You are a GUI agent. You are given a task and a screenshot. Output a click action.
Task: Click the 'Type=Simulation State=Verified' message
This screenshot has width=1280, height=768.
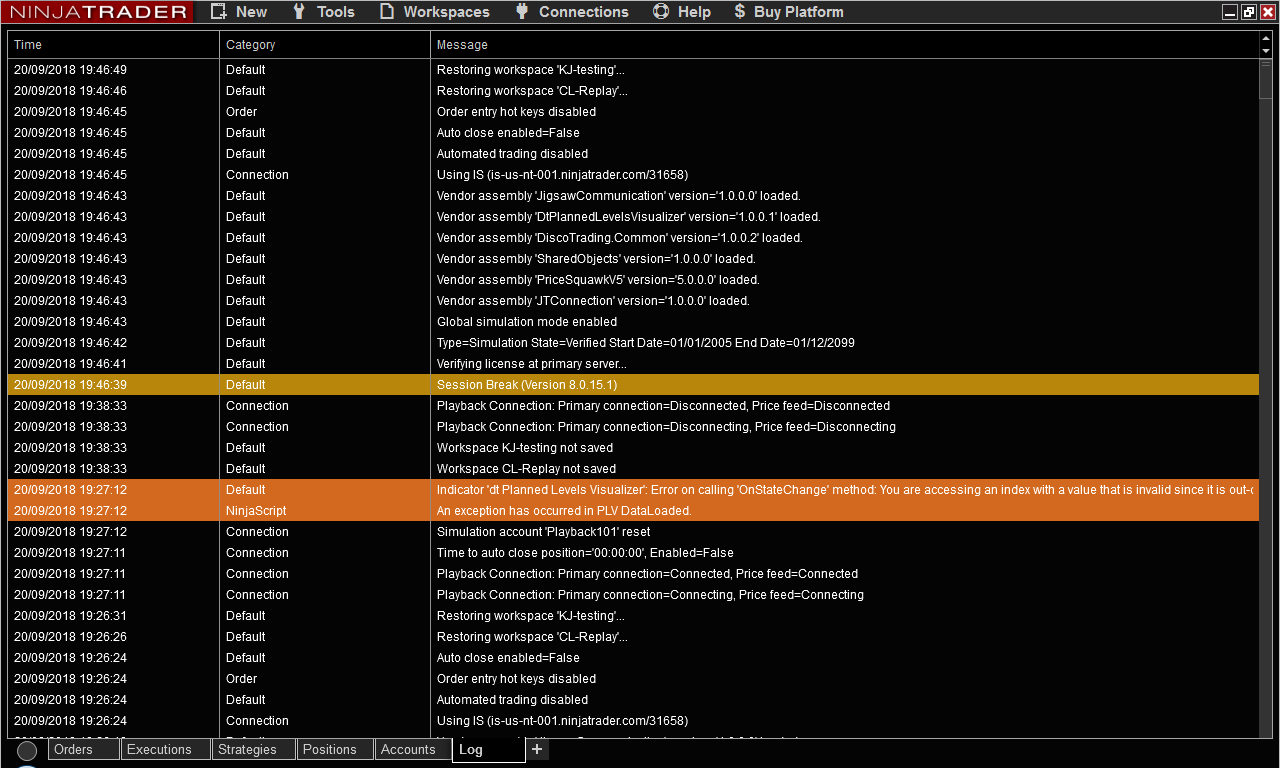[x=646, y=343]
